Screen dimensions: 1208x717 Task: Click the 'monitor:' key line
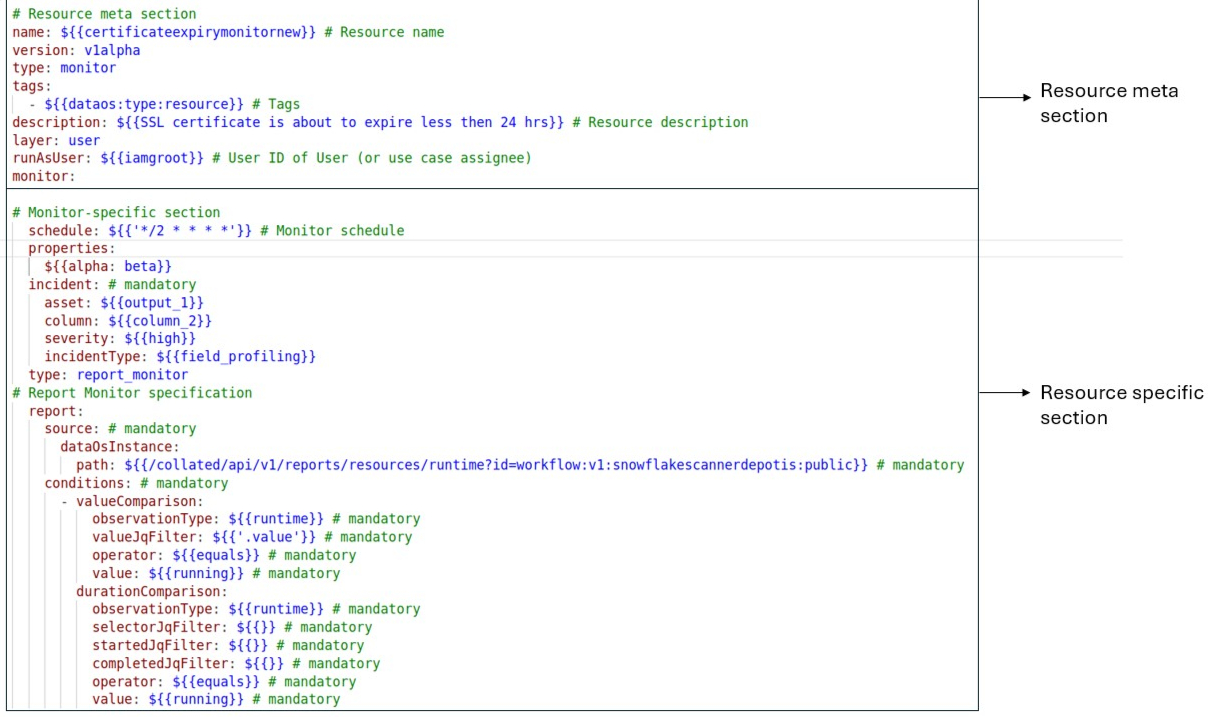click(44, 176)
